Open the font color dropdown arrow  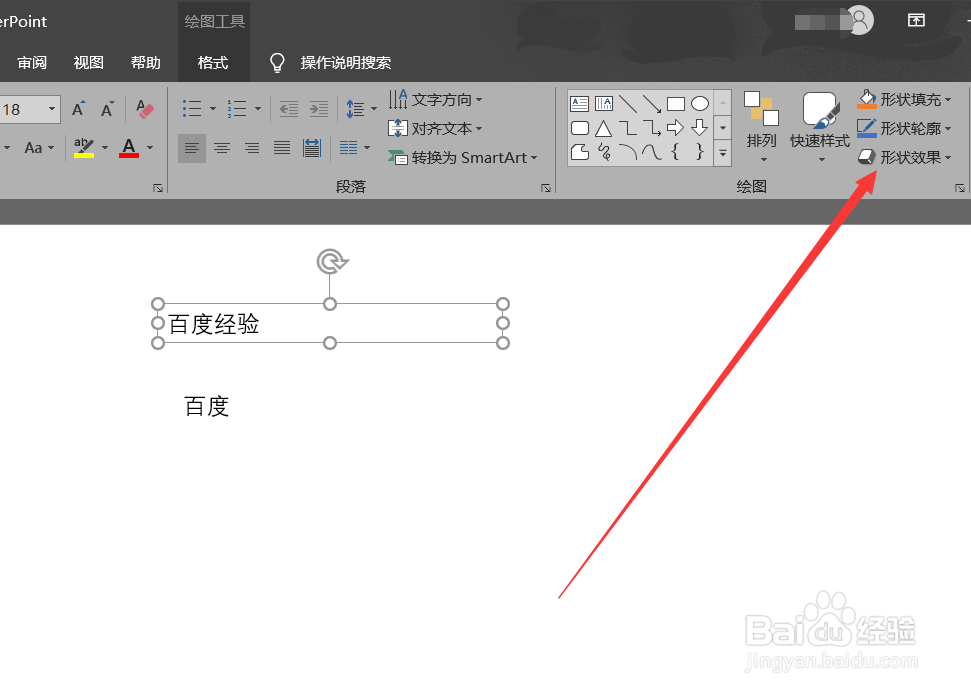pos(150,147)
